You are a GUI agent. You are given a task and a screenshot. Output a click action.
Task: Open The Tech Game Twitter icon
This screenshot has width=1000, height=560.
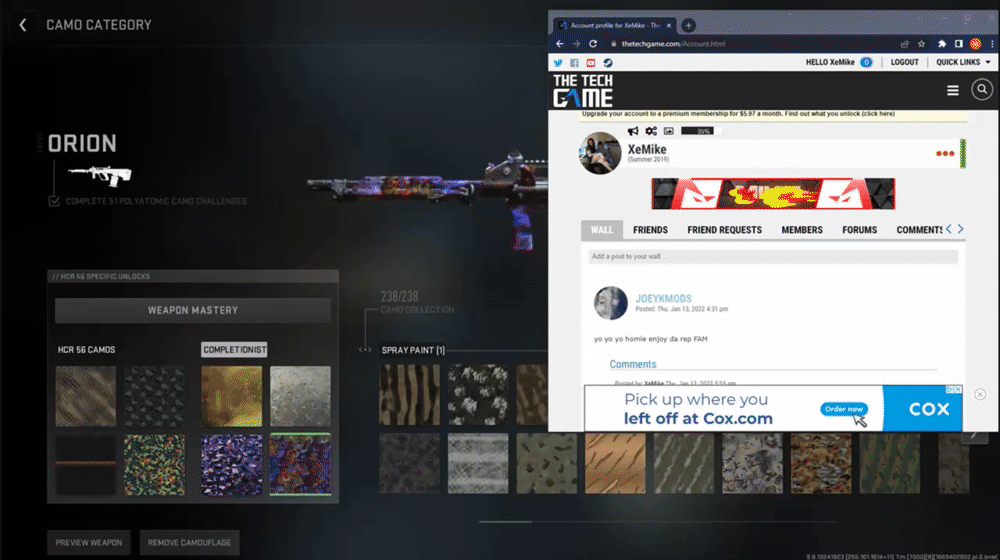tap(558, 63)
